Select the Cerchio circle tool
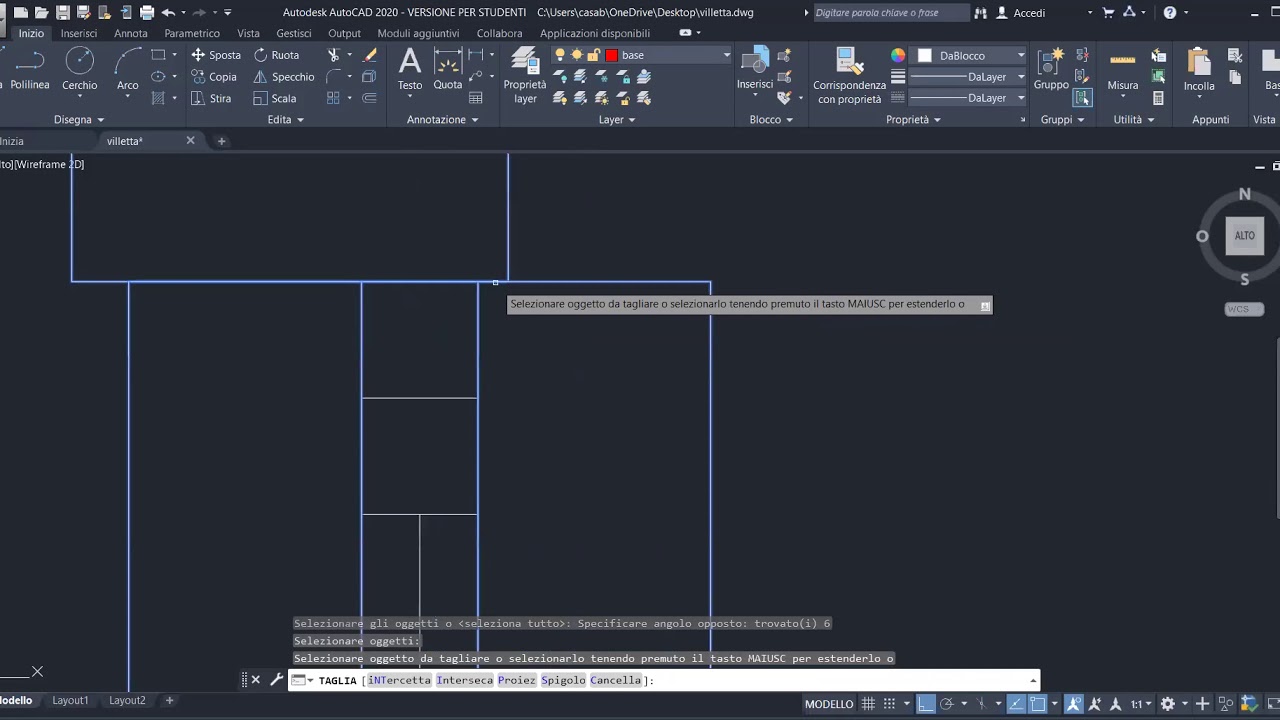 (80, 70)
